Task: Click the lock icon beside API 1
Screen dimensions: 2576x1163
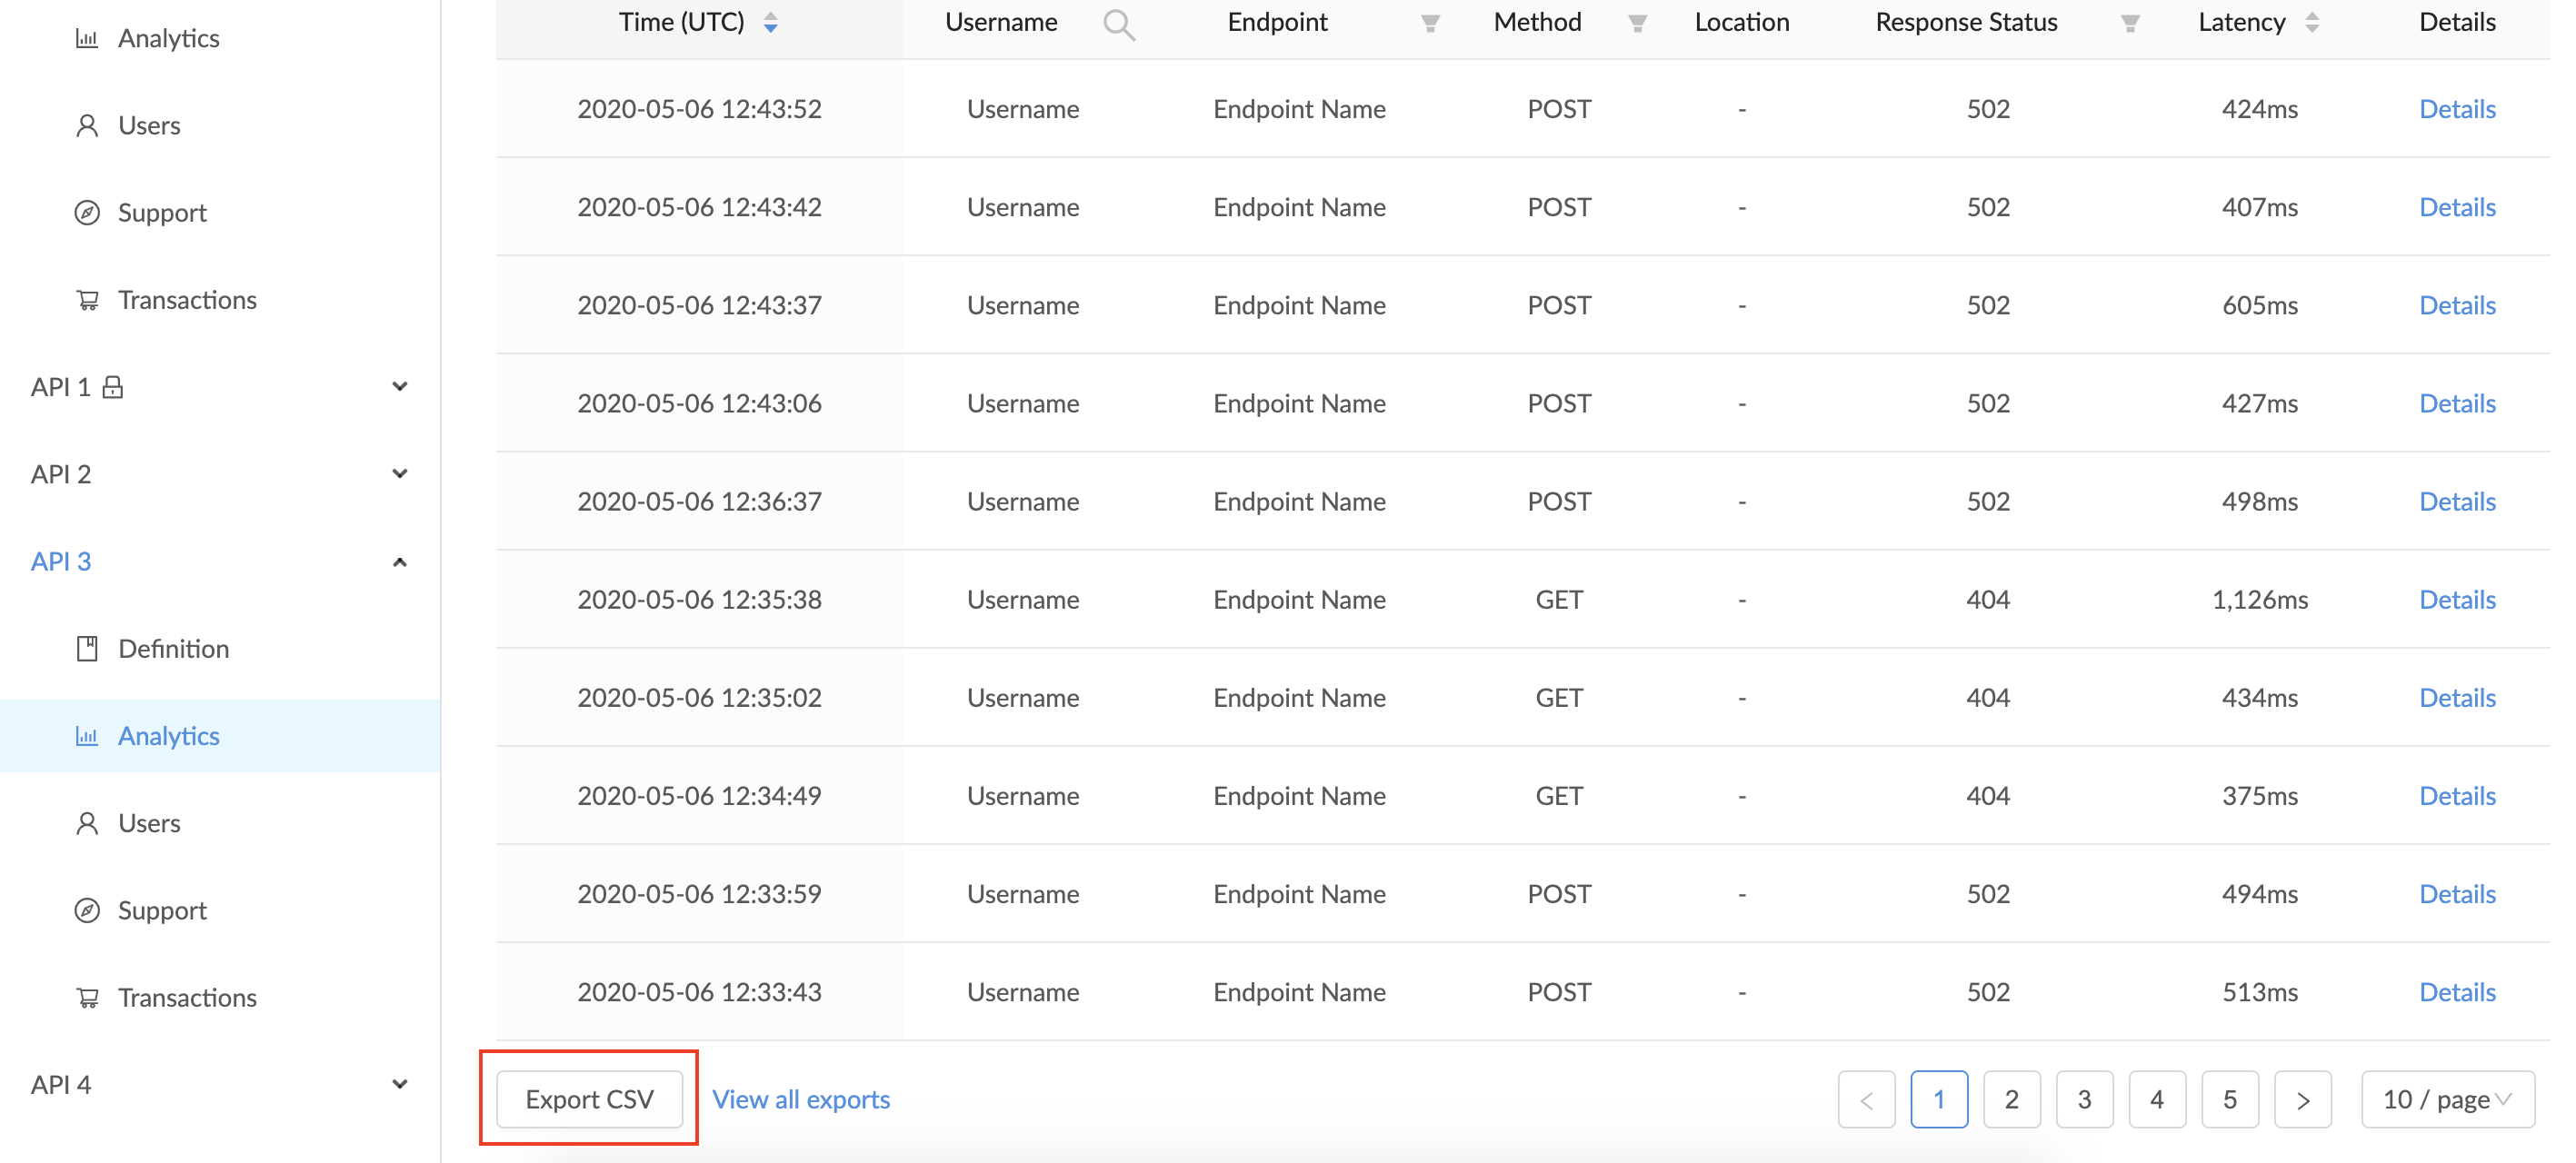Action: (113, 387)
